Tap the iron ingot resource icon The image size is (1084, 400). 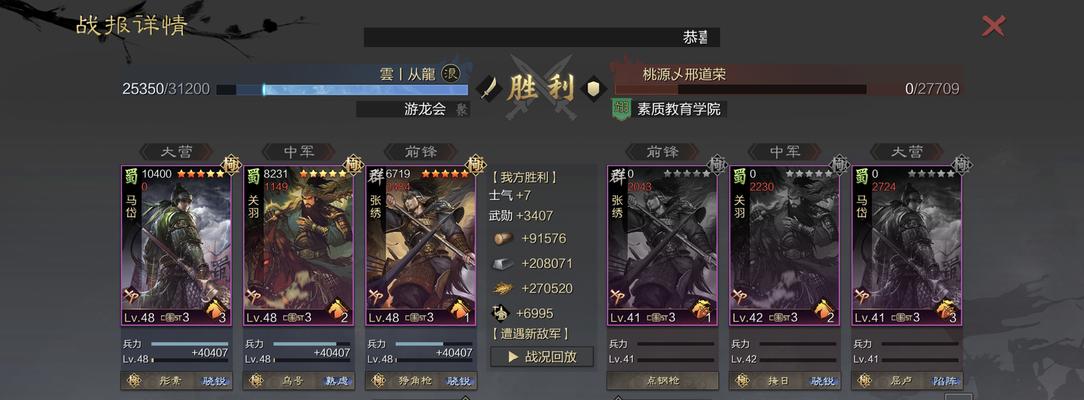click(x=503, y=263)
